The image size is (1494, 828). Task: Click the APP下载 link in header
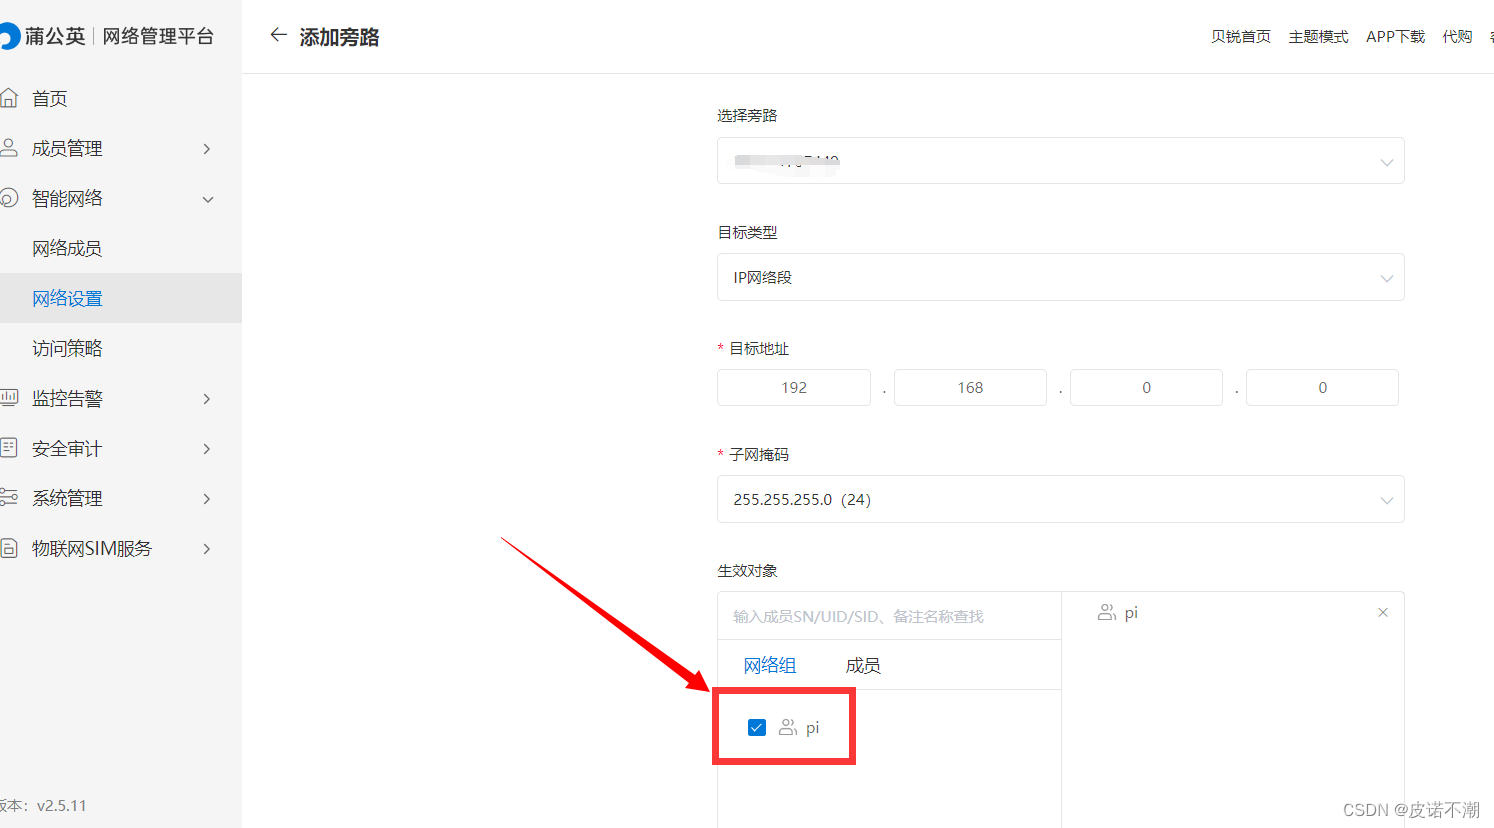[1395, 36]
